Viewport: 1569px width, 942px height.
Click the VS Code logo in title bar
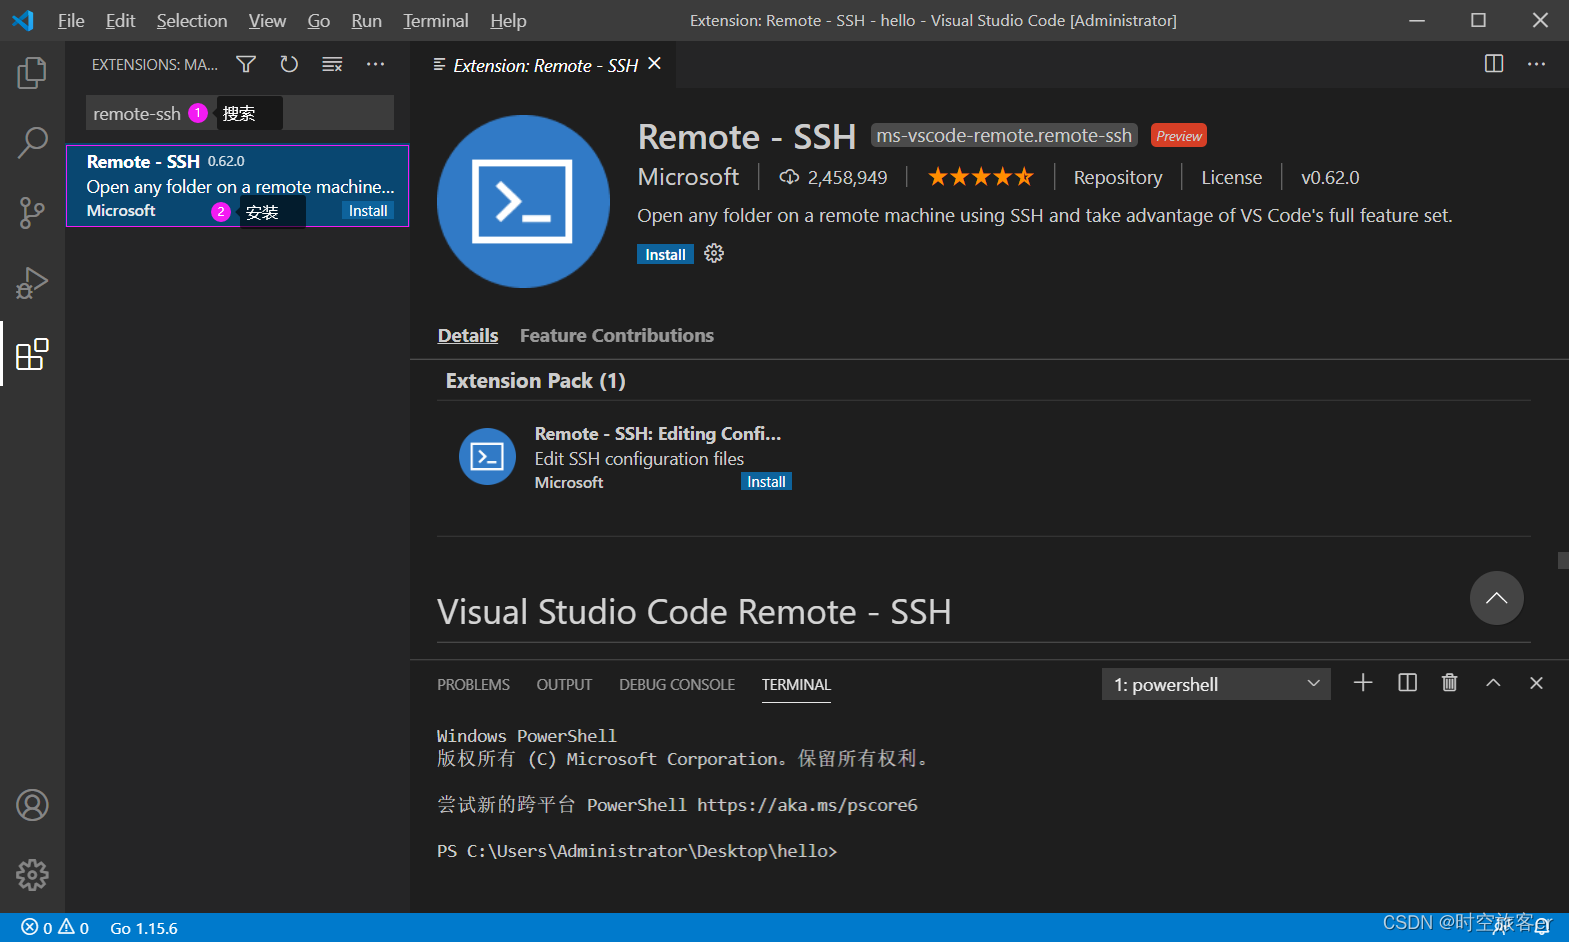coord(23,20)
